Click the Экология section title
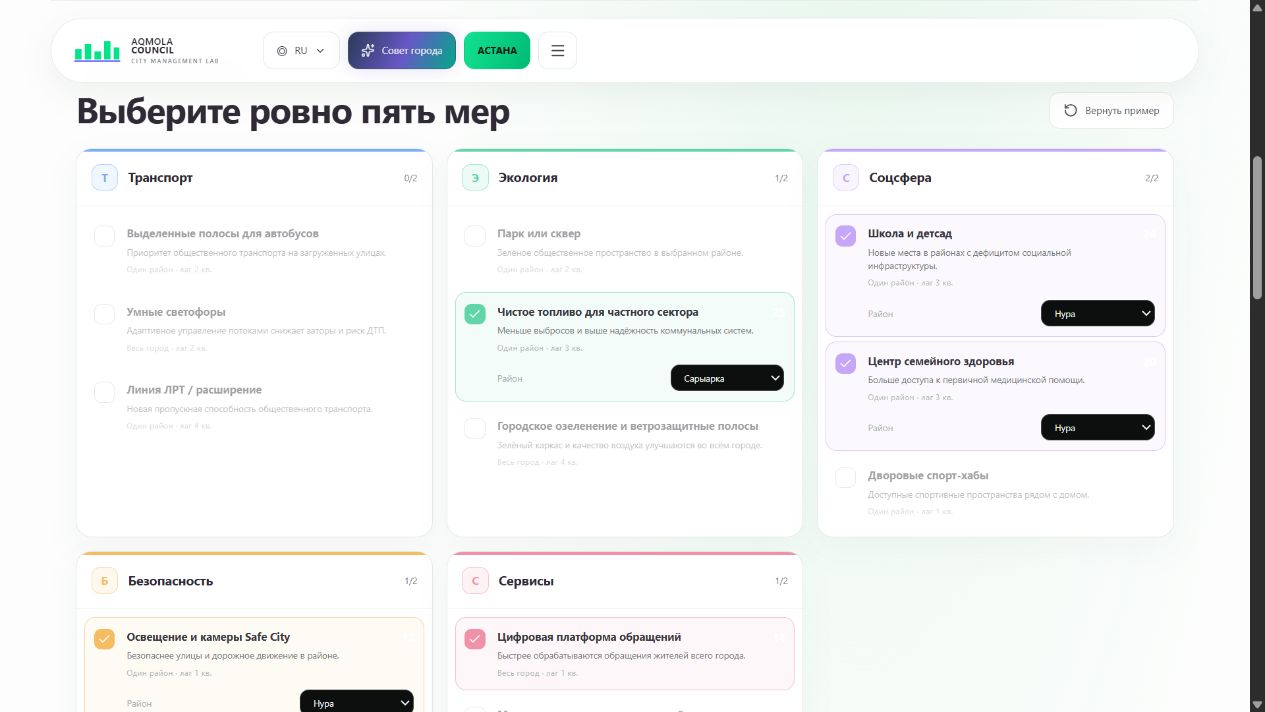This screenshot has height=712, width=1265. [x=528, y=177]
